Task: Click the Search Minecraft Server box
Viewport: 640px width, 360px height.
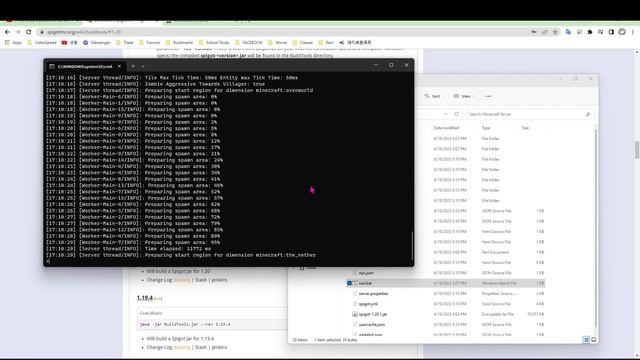Action: (529, 114)
